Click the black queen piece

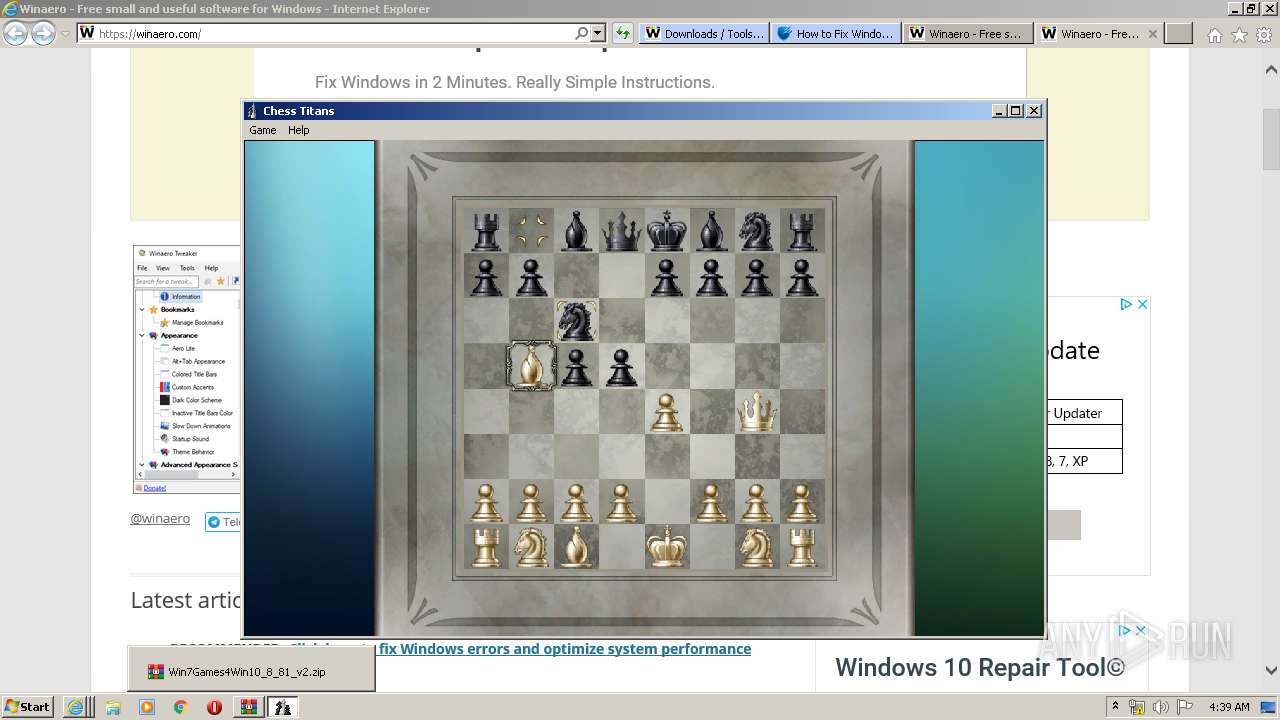tap(621, 231)
